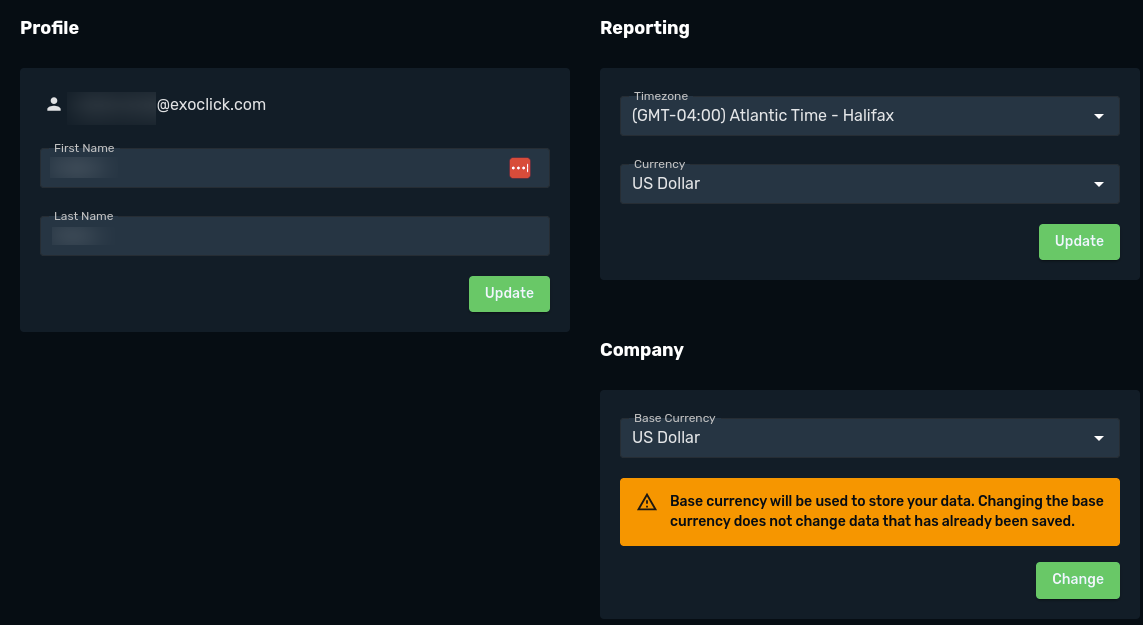Click the @exoclick.com email address
Image resolution: width=1143 pixels, height=625 pixels.
point(211,104)
